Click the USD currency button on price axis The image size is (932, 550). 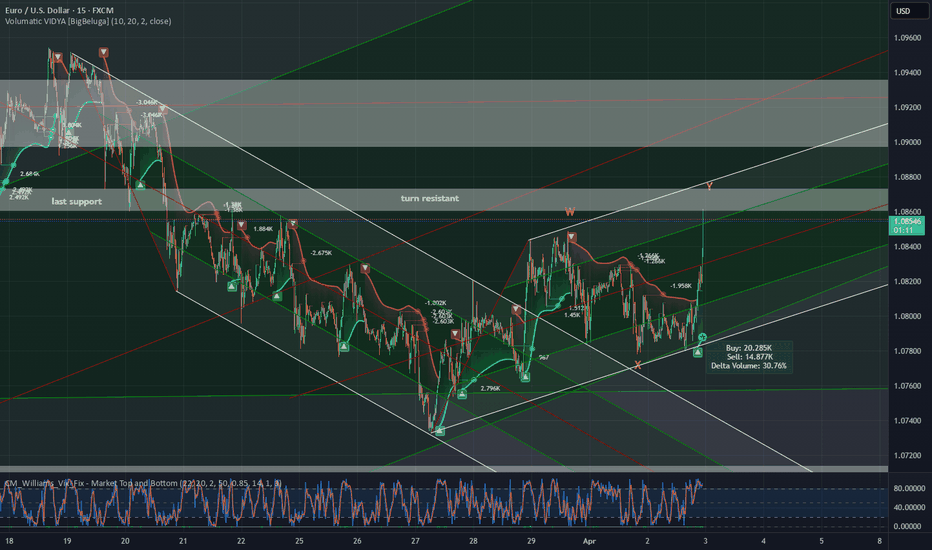coord(909,11)
